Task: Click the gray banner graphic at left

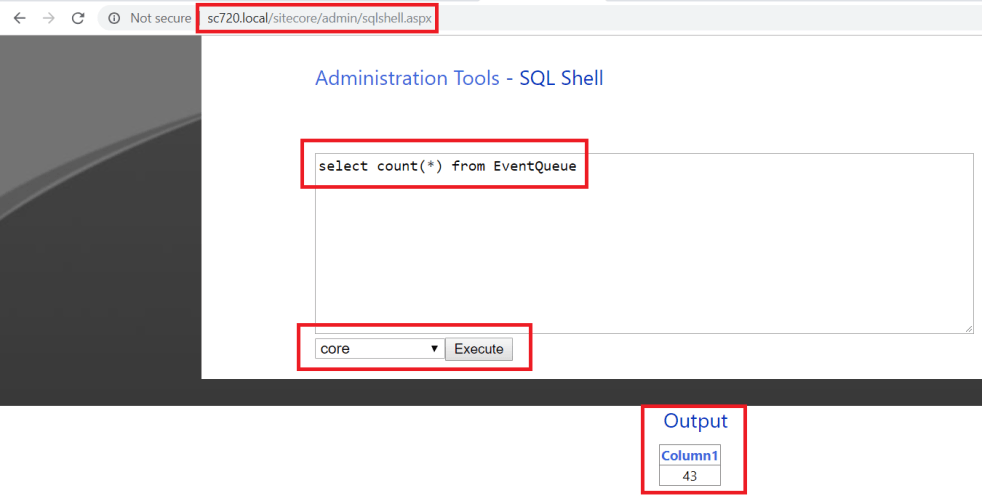Action: click(x=100, y=200)
